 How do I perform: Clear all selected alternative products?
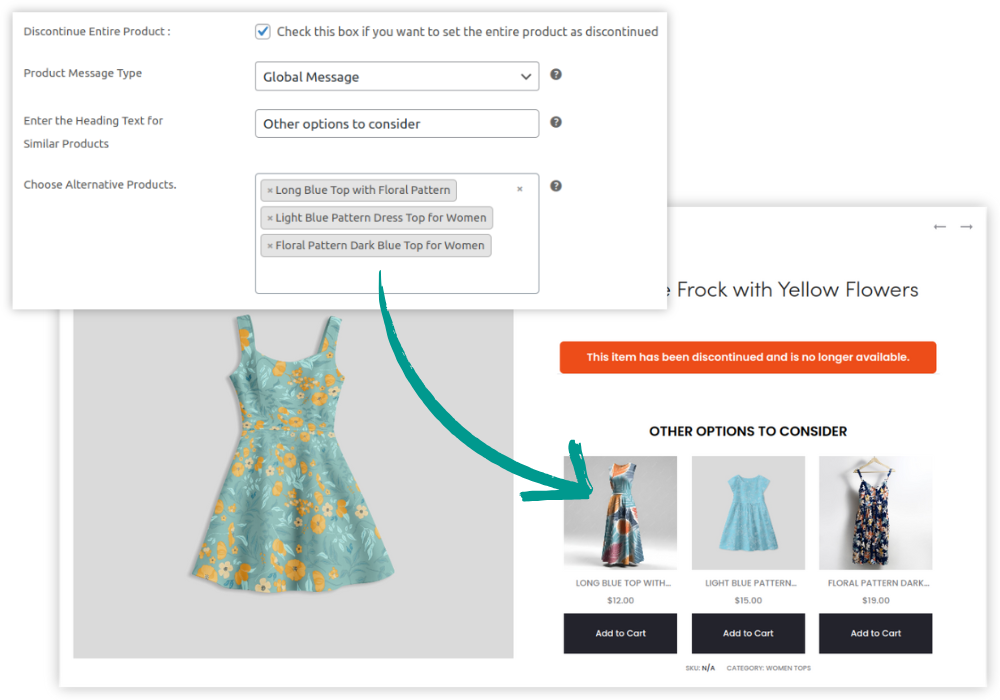(519, 189)
